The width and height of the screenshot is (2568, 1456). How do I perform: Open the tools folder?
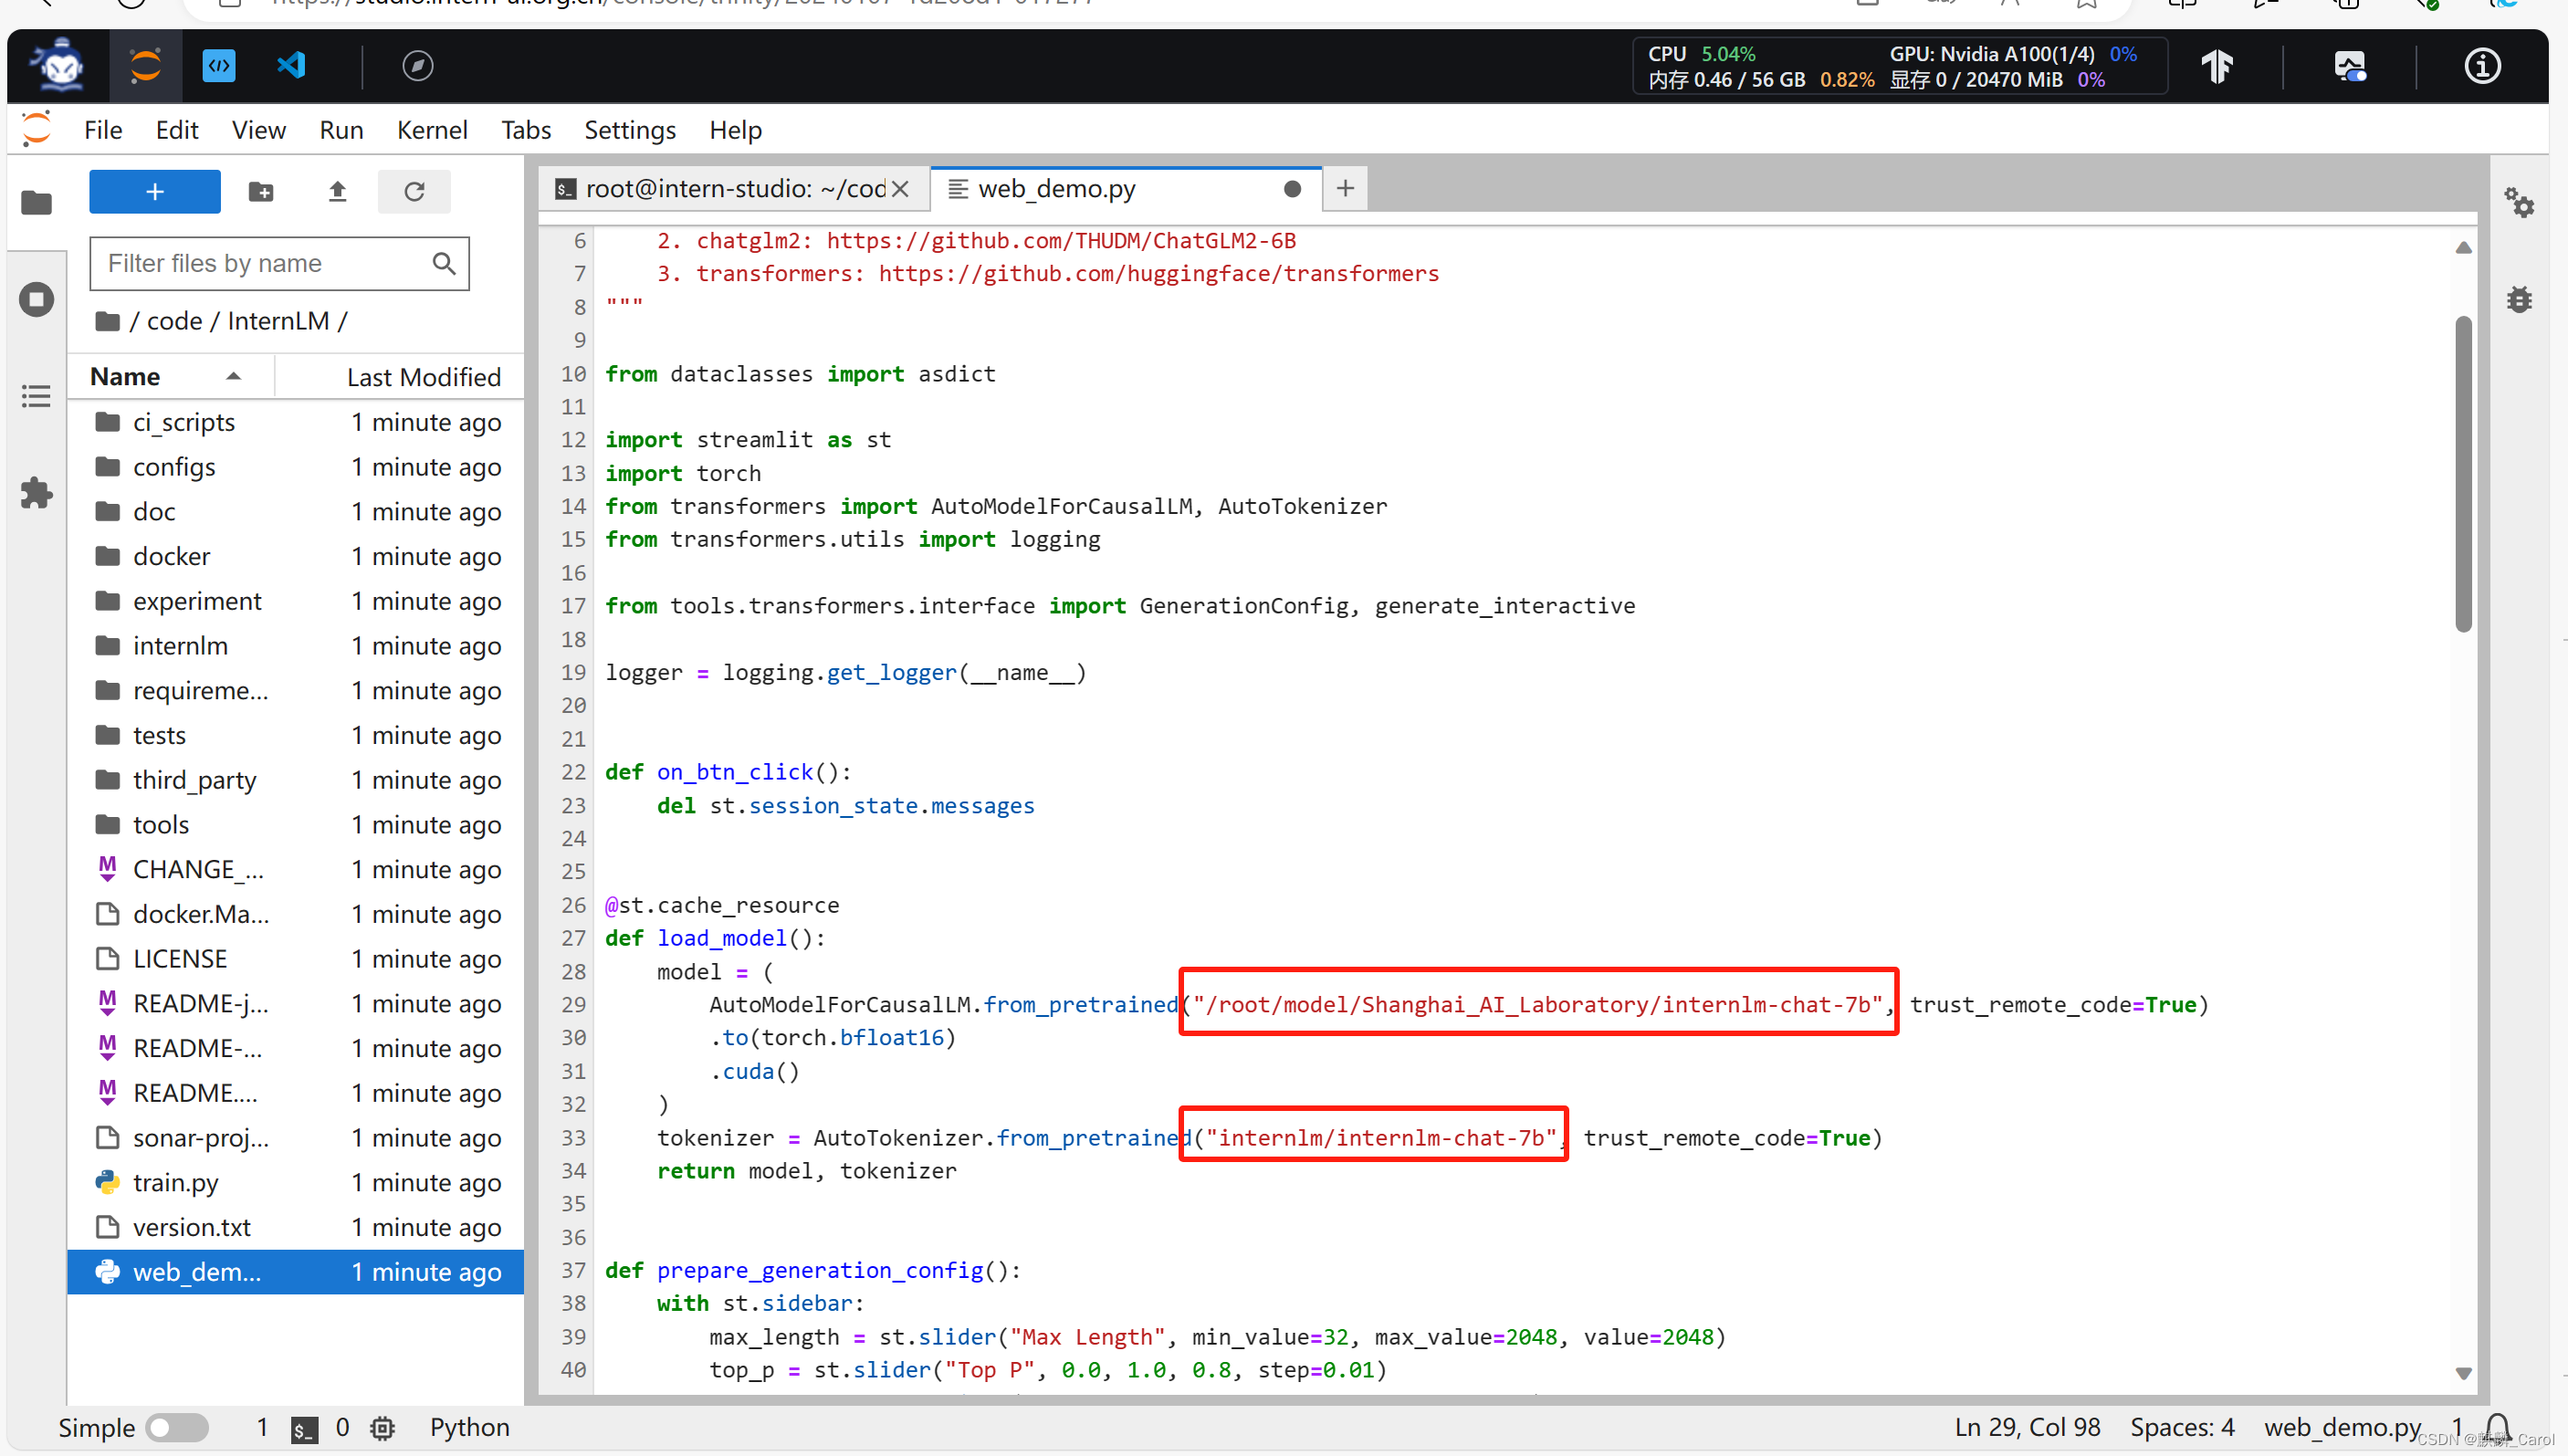(161, 824)
